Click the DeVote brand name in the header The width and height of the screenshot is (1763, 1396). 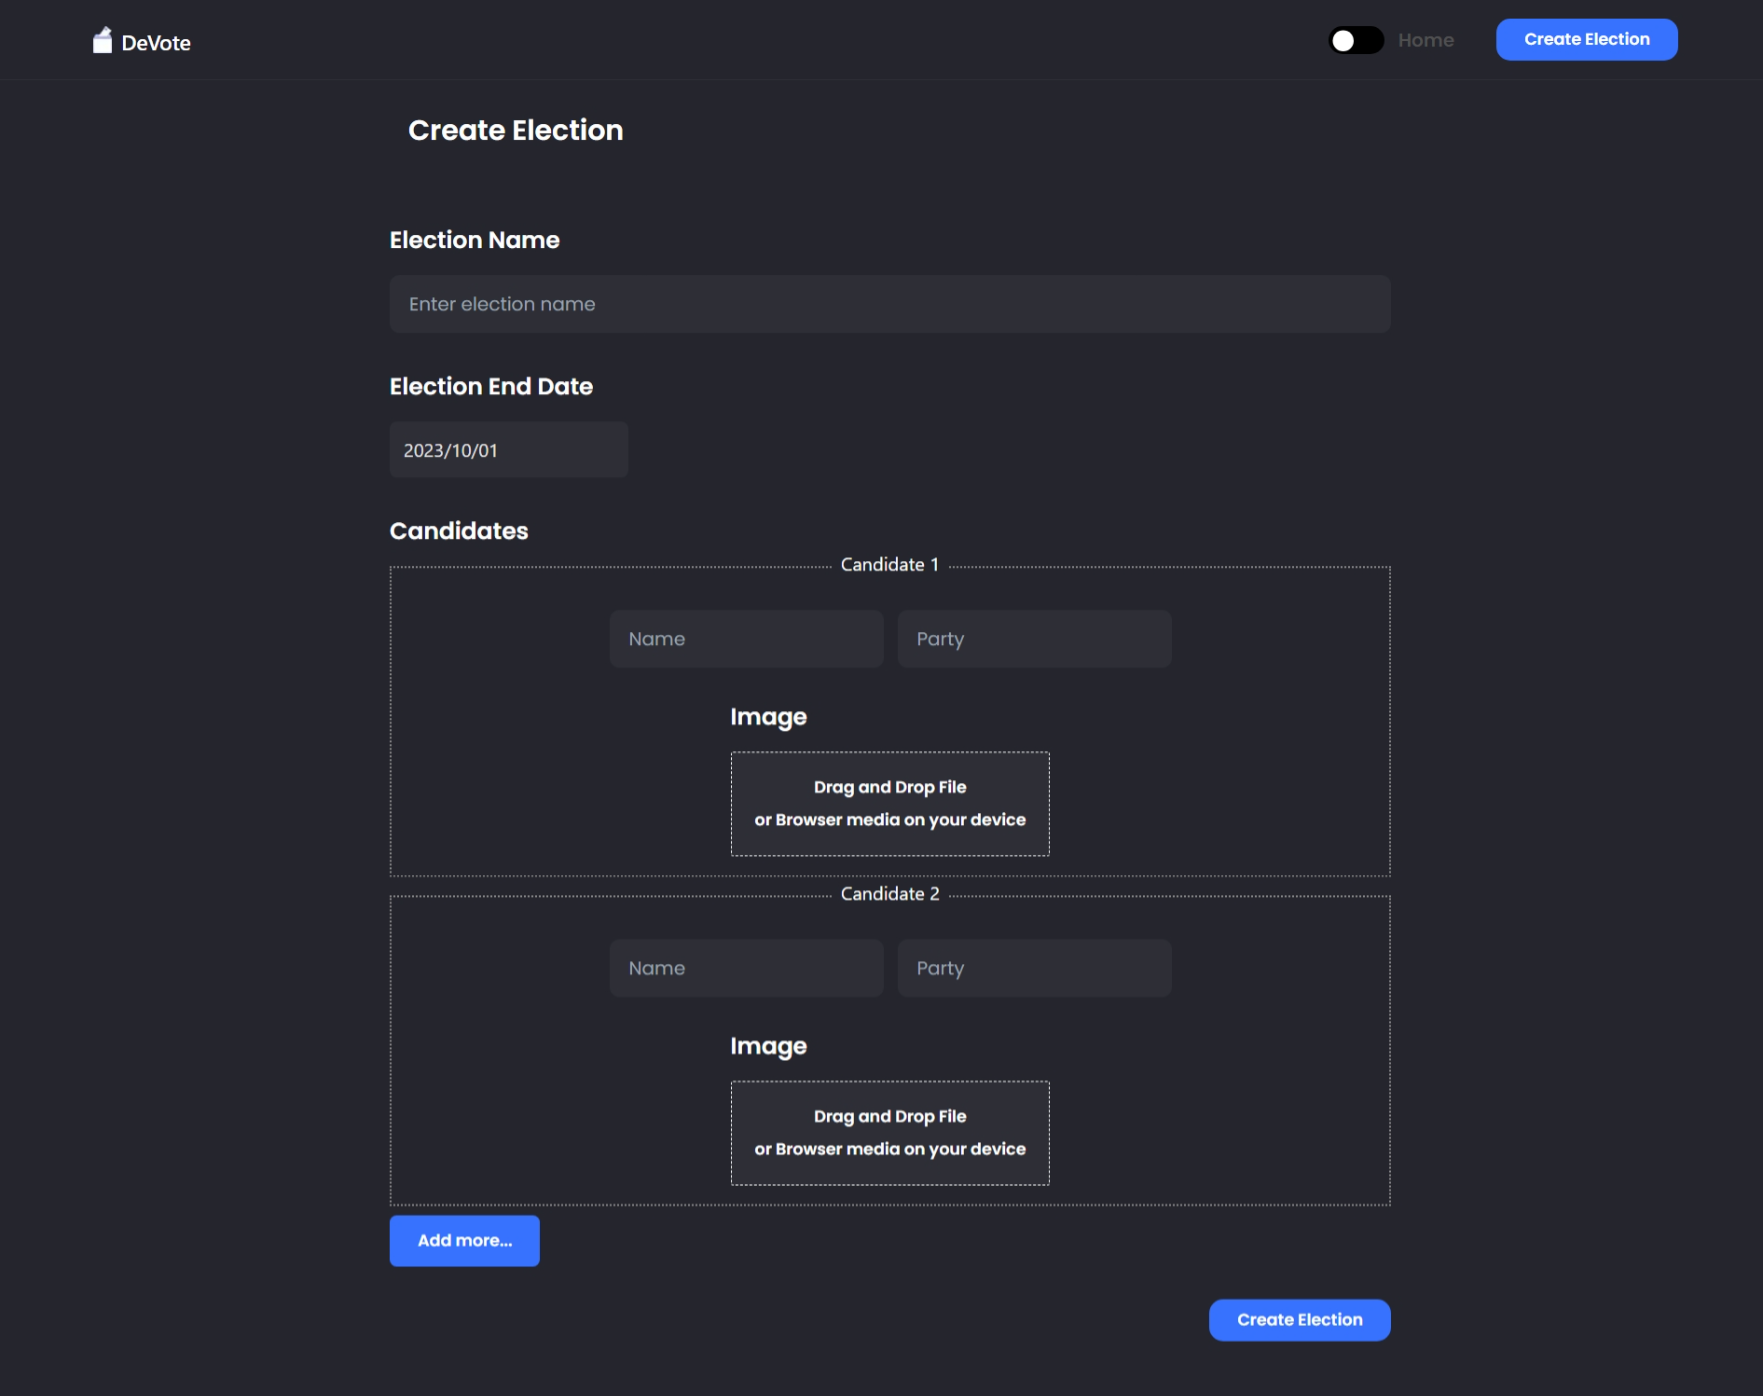coord(155,42)
